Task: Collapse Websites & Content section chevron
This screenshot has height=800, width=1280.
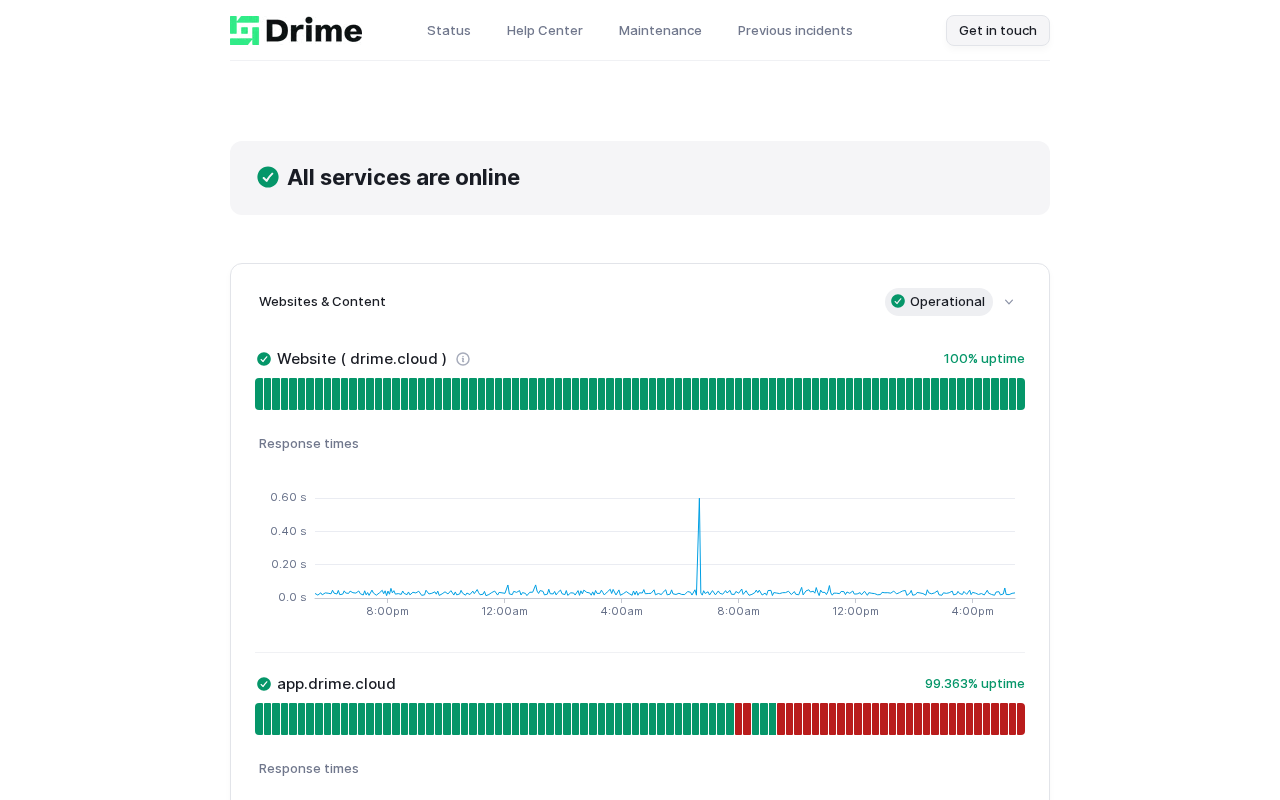Action: [1009, 302]
